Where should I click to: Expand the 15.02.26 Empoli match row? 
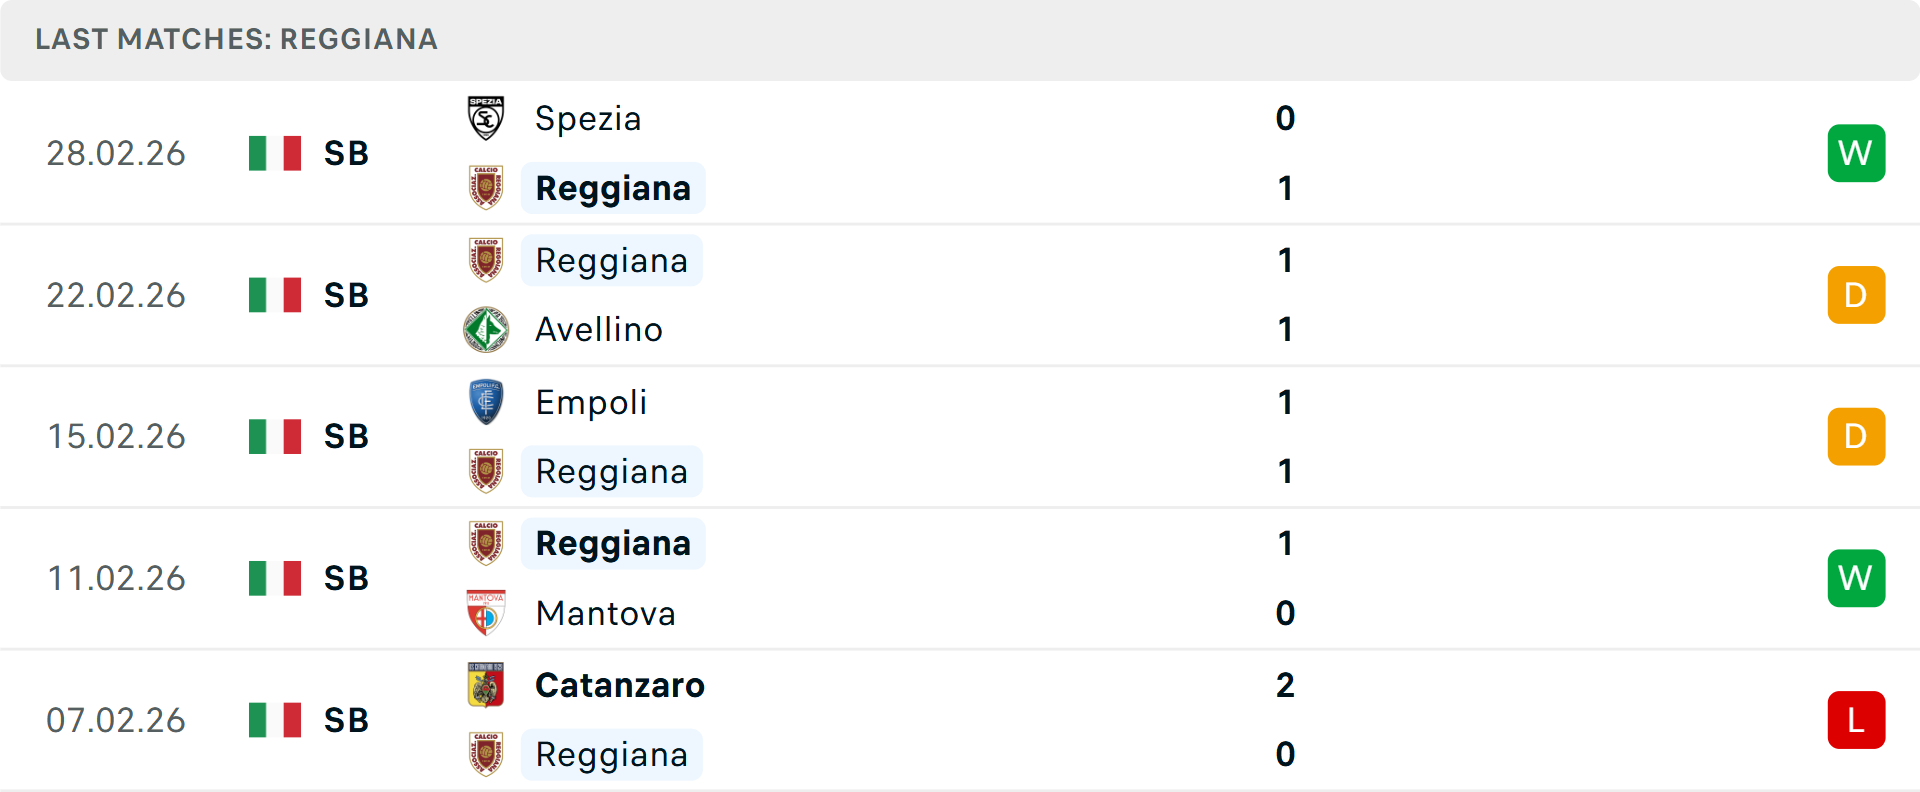(x=960, y=436)
